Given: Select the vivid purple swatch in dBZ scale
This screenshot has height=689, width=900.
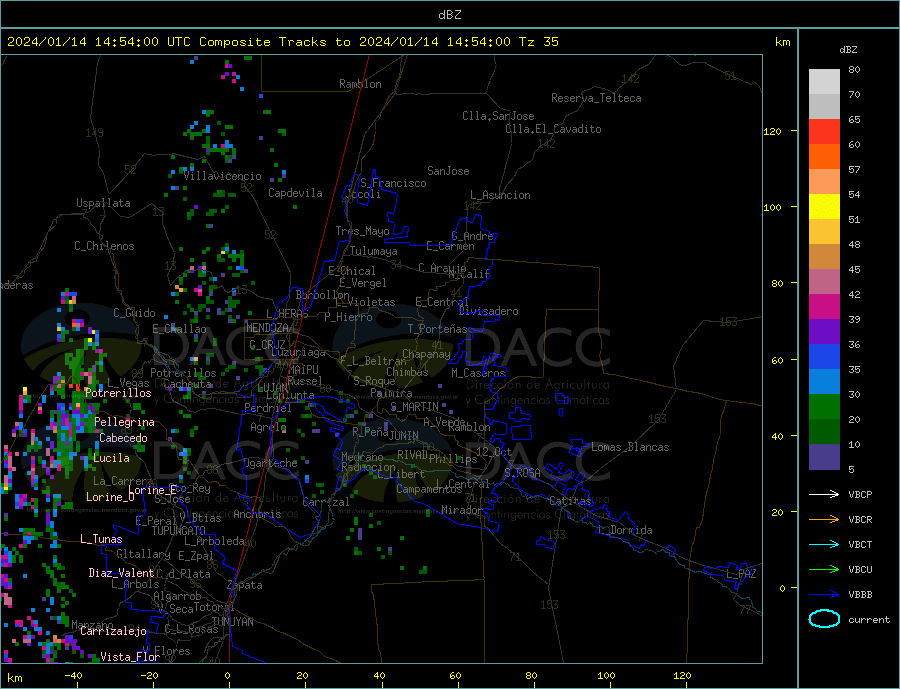Looking at the screenshot, I should [824, 332].
